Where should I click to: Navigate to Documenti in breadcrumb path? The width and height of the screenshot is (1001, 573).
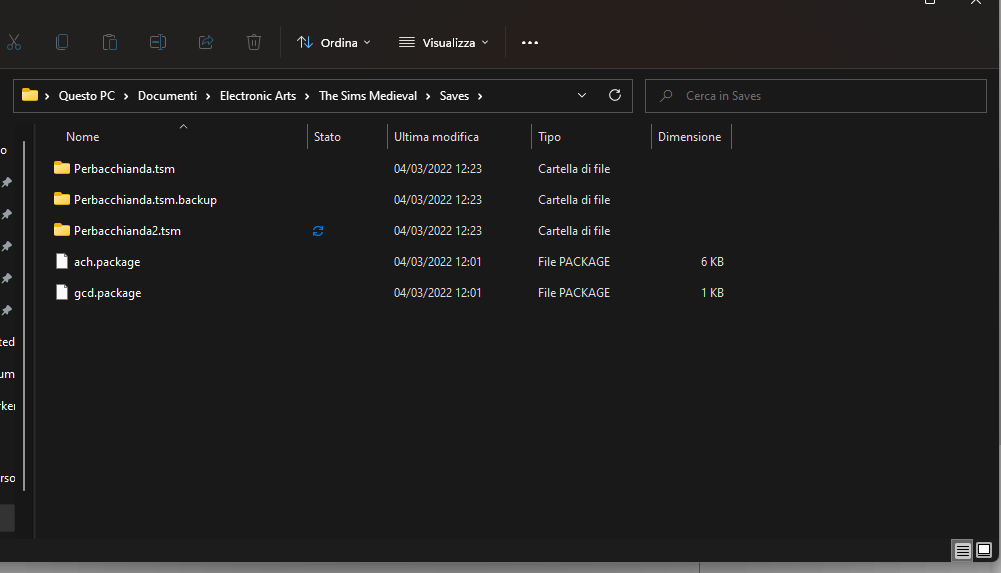pyautogui.click(x=167, y=96)
